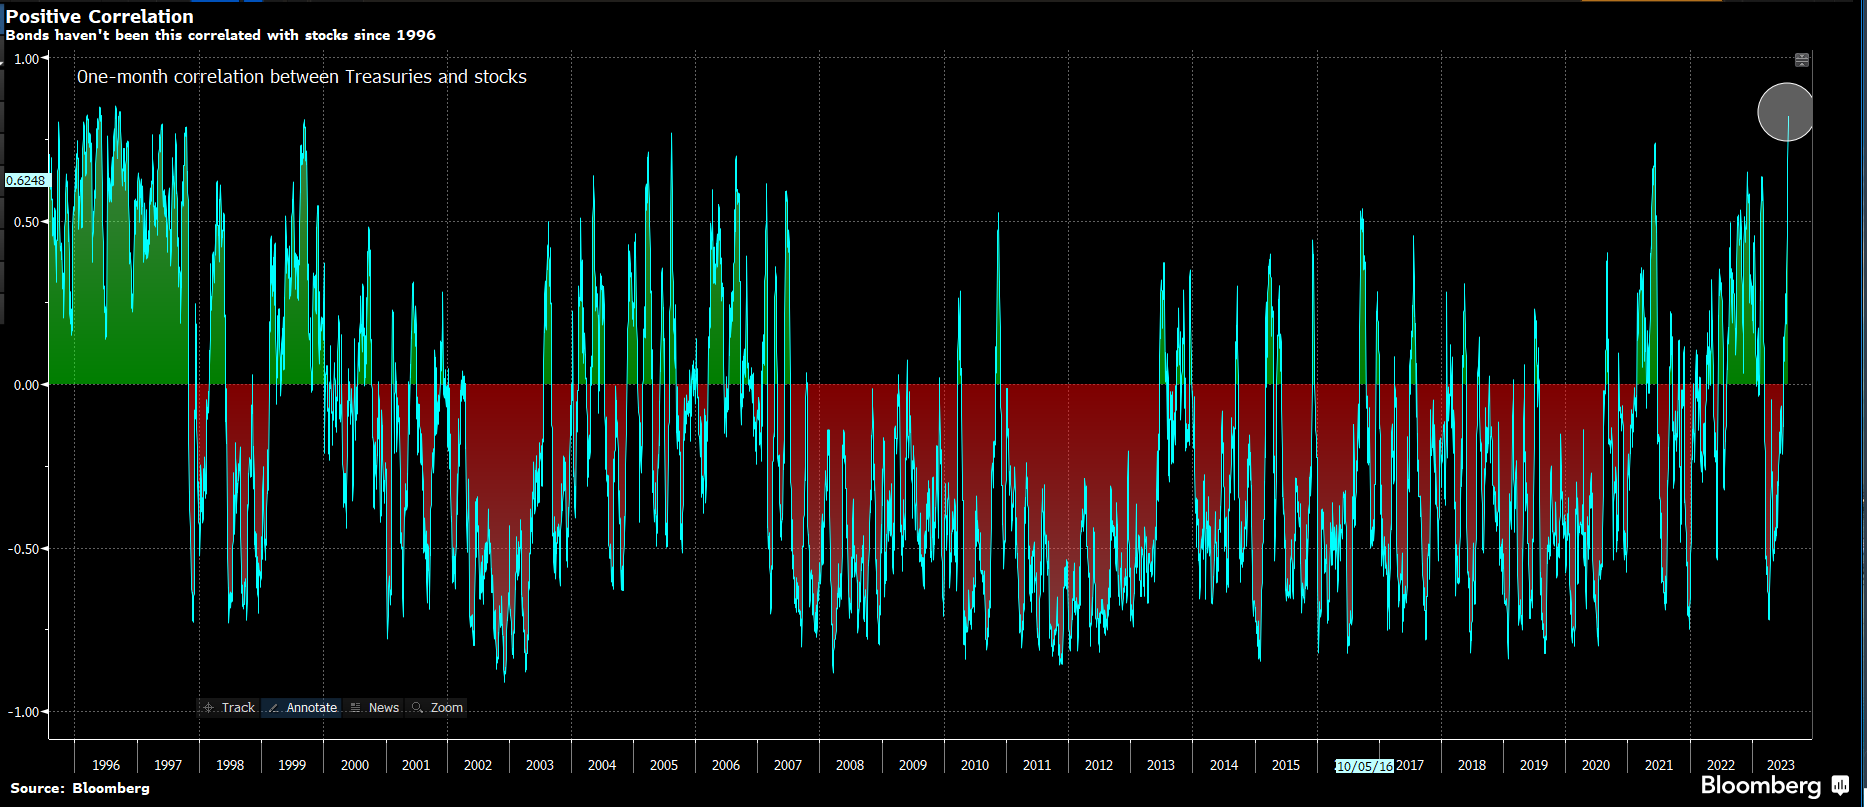This screenshot has height=807, width=1867.
Task: Click the -1.00 y-axis label
Action: coord(24,712)
